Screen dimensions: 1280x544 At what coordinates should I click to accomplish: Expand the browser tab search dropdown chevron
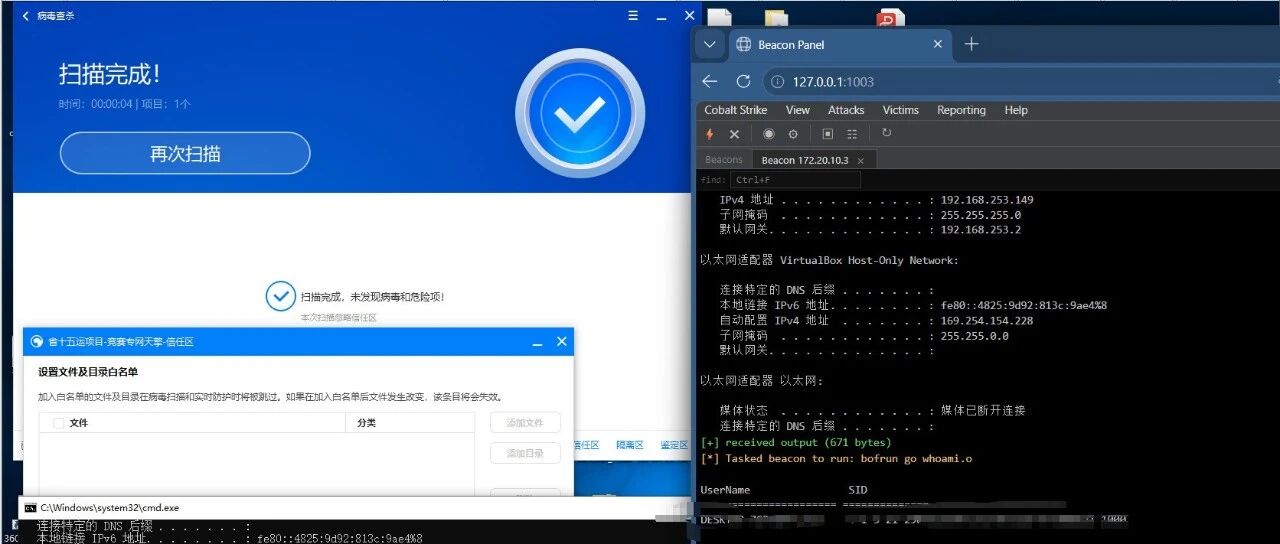709,44
